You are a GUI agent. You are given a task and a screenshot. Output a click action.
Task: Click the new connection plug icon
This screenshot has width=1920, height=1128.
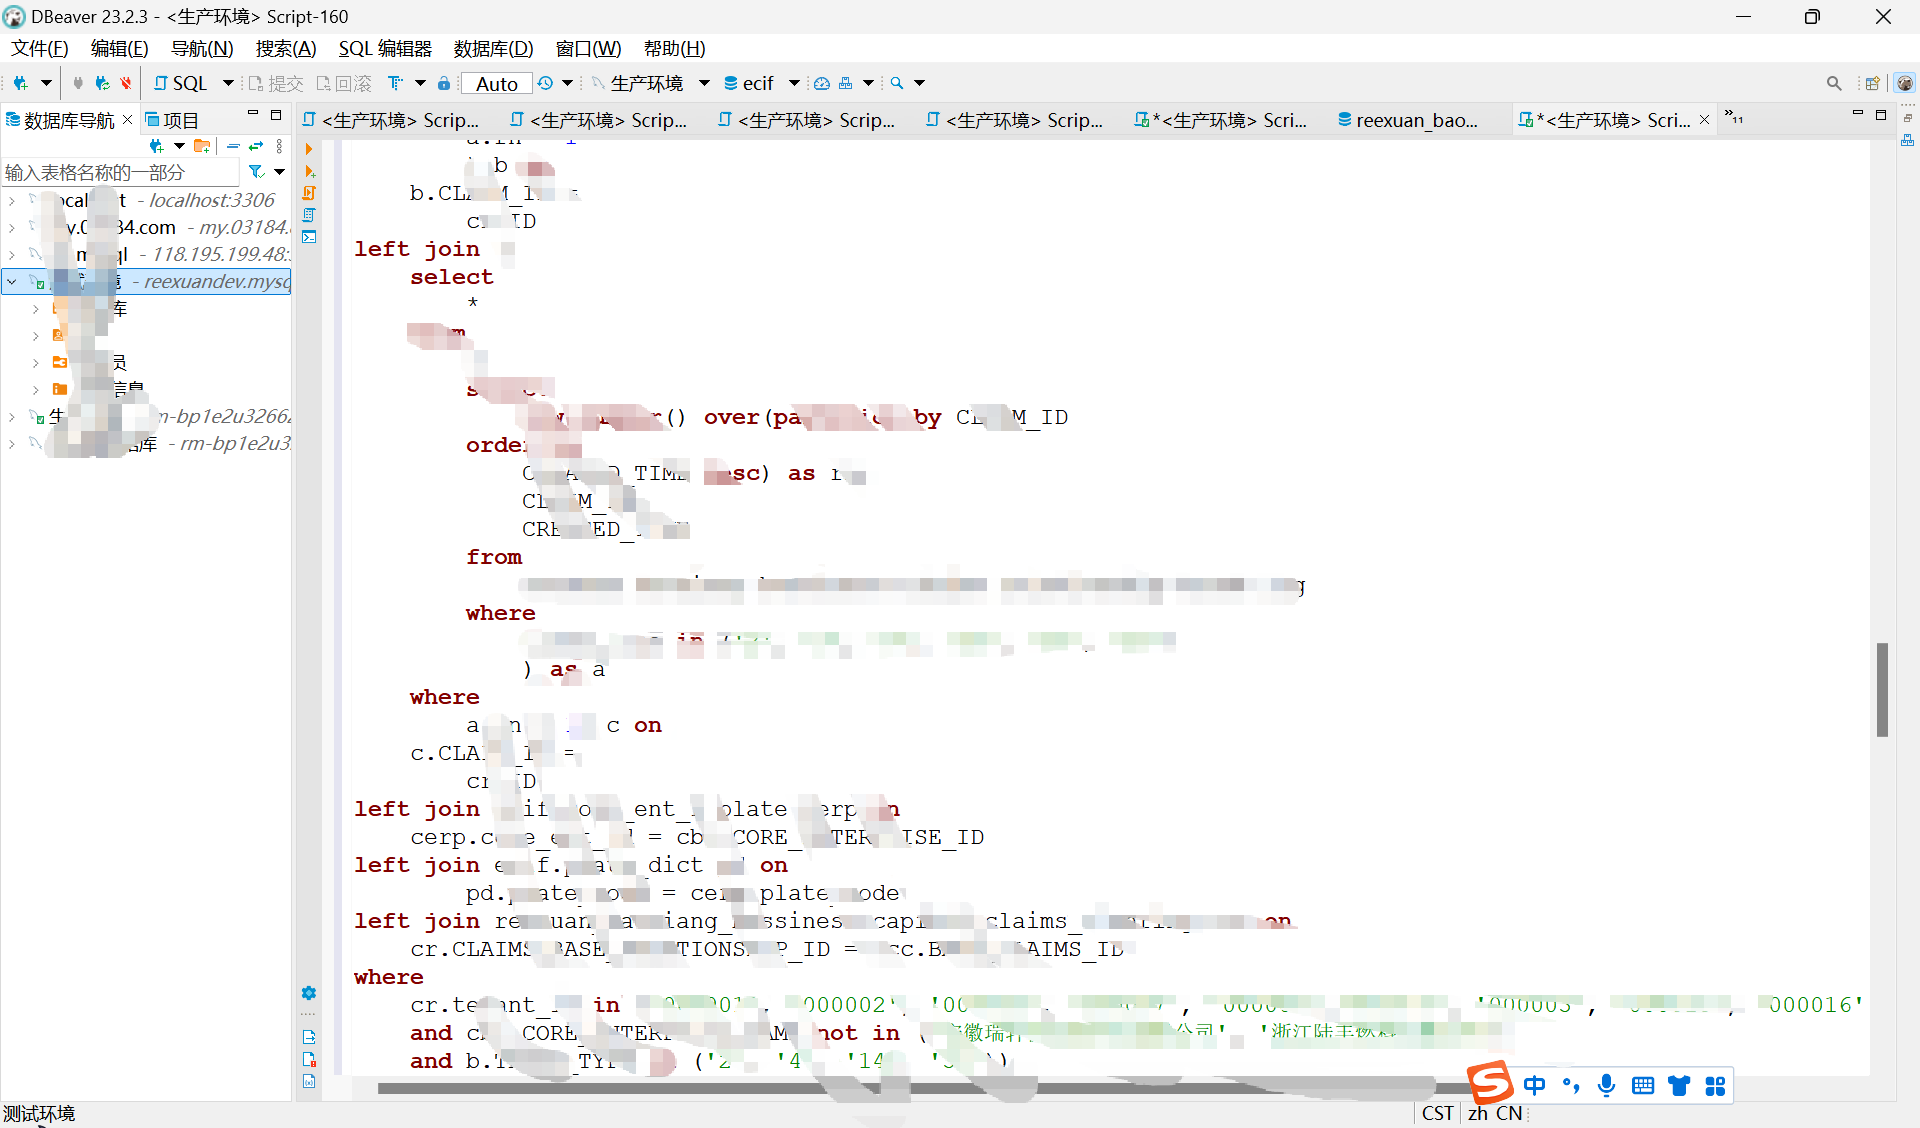pos(20,83)
